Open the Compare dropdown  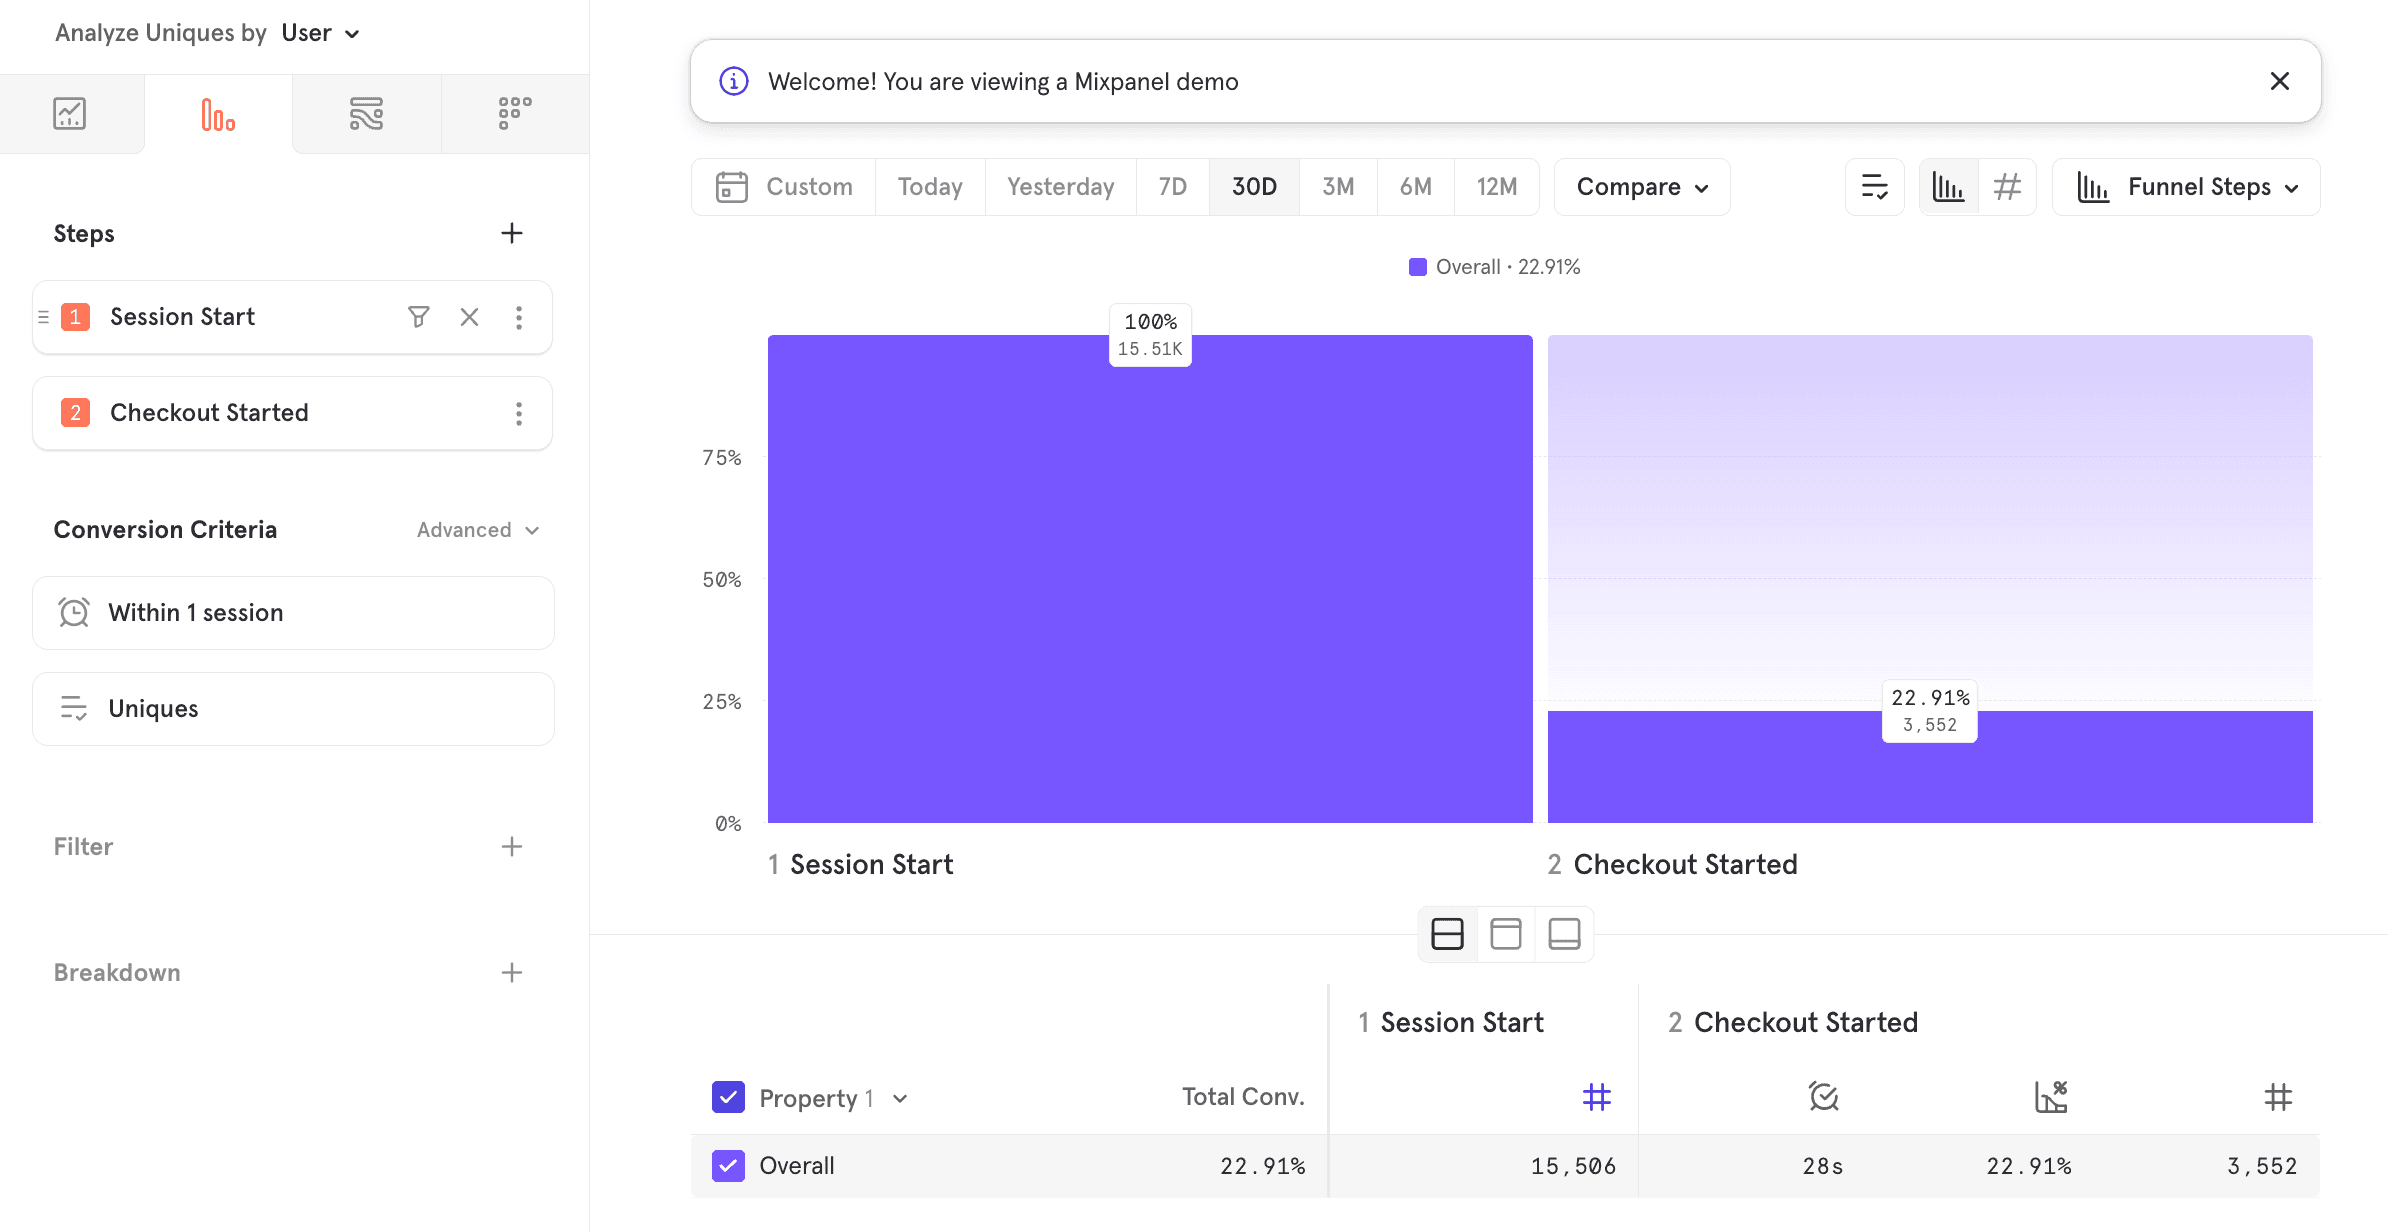[x=1642, y=187]
